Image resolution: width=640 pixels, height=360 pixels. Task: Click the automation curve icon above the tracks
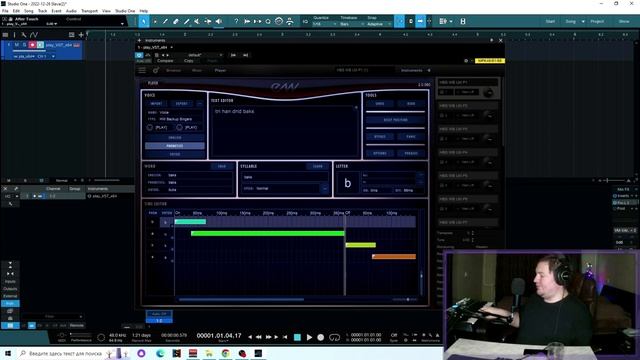coord(34,35)
